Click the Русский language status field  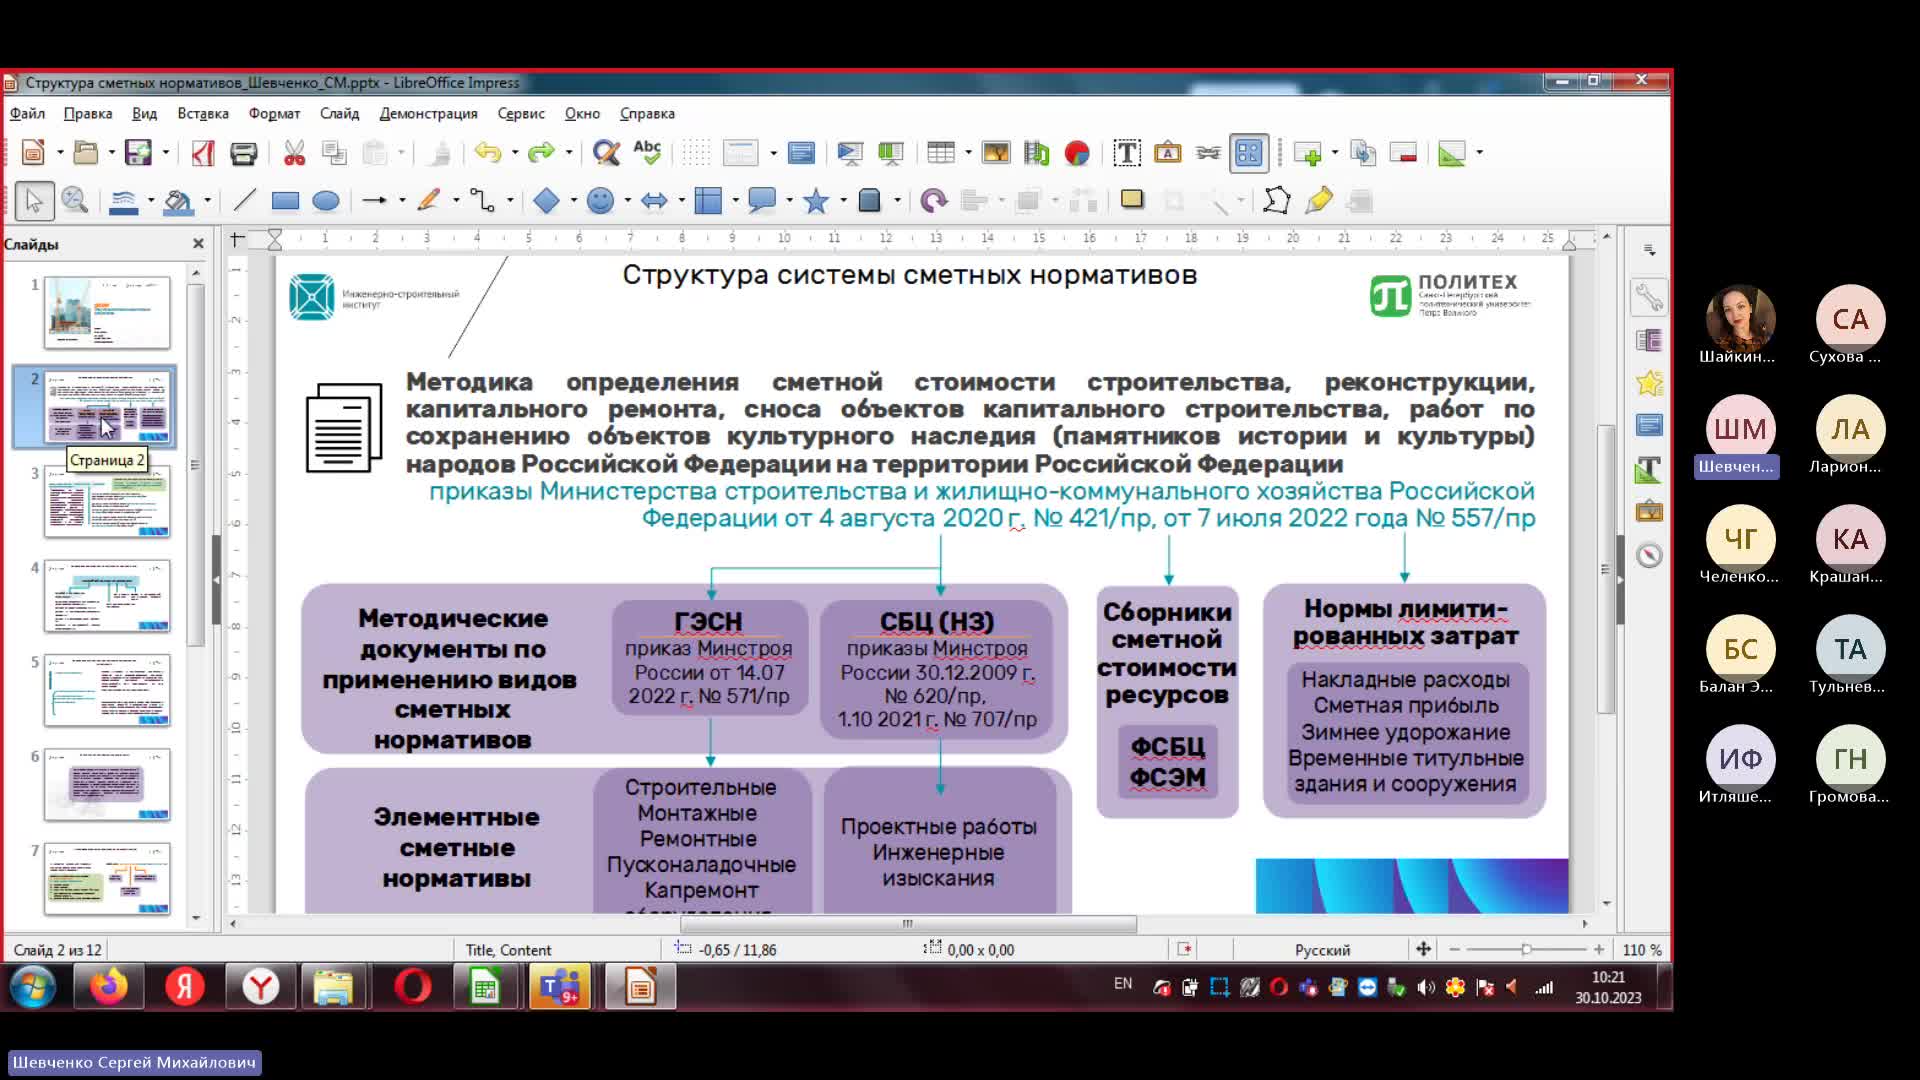click(1322, 950)
